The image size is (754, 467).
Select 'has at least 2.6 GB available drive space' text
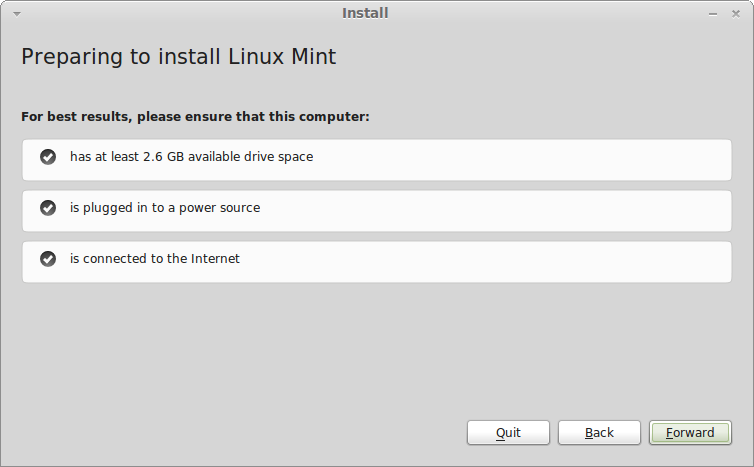(191, 157)
